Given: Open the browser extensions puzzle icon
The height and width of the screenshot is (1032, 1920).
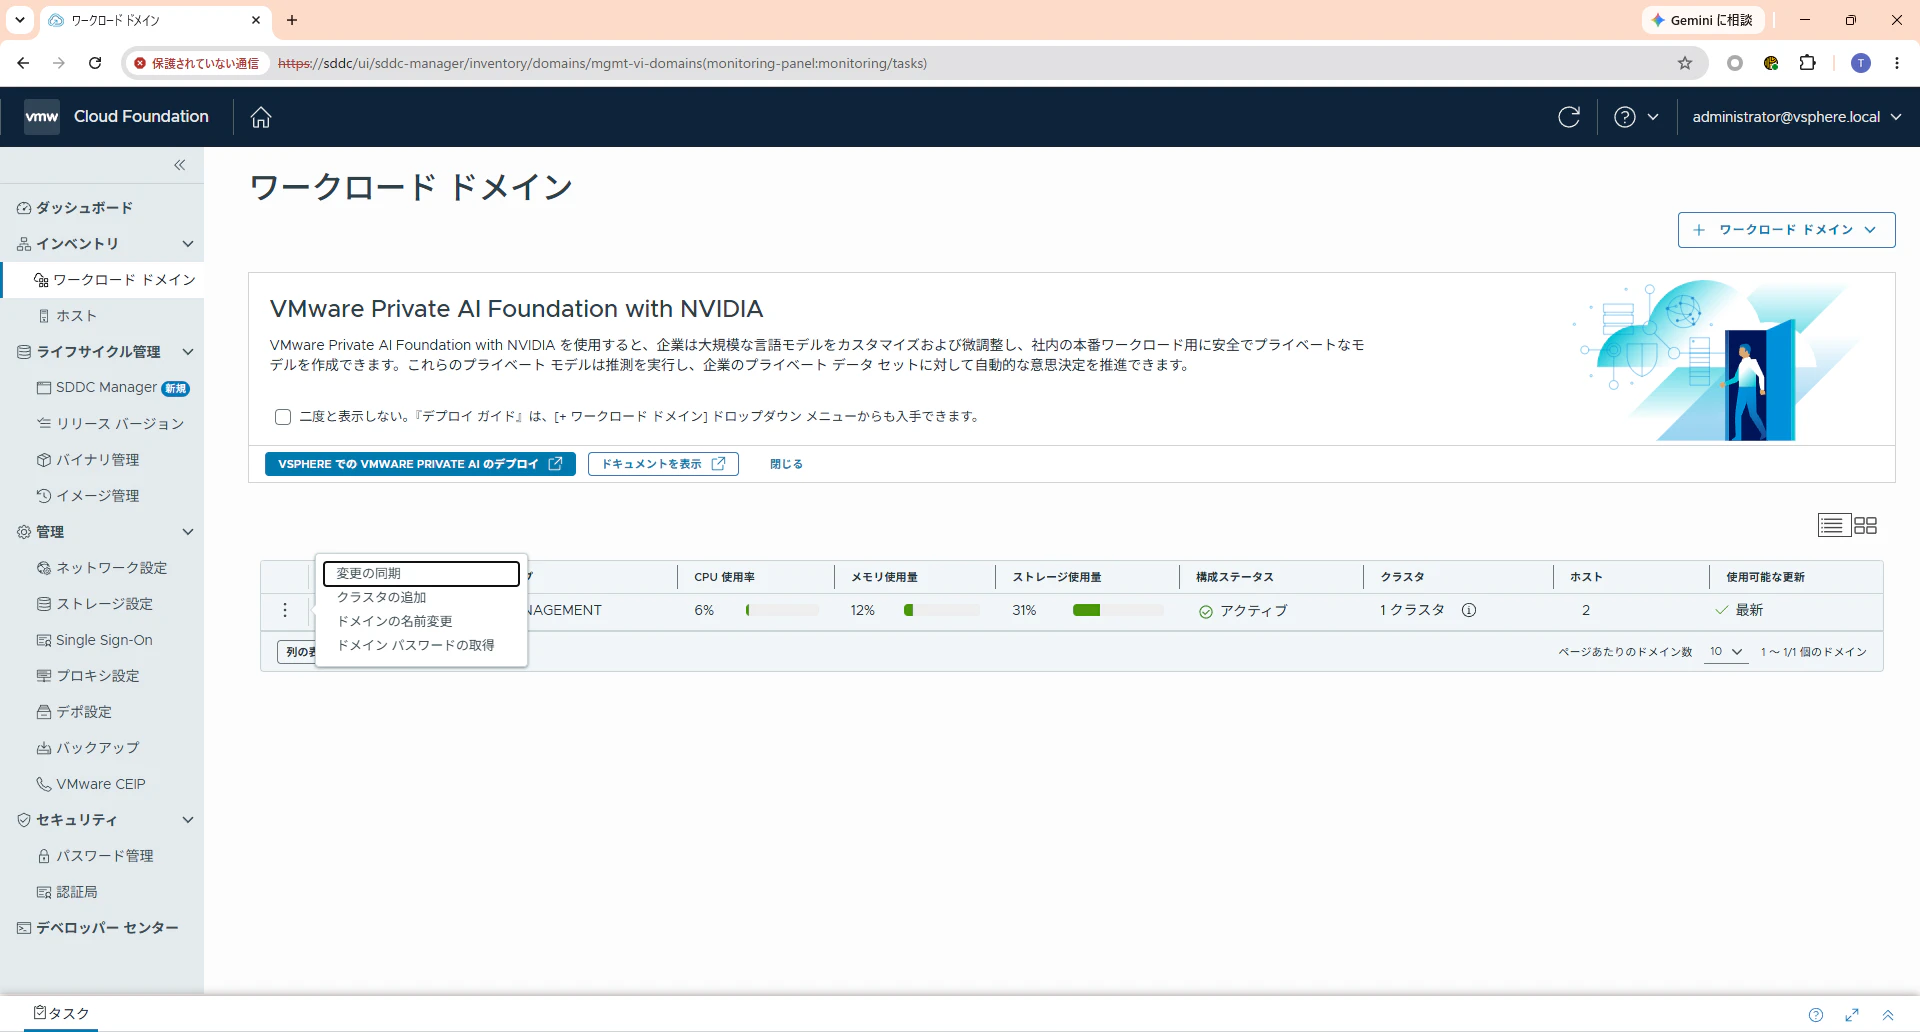Looking at the screenshot, I should click(1808, 63).
